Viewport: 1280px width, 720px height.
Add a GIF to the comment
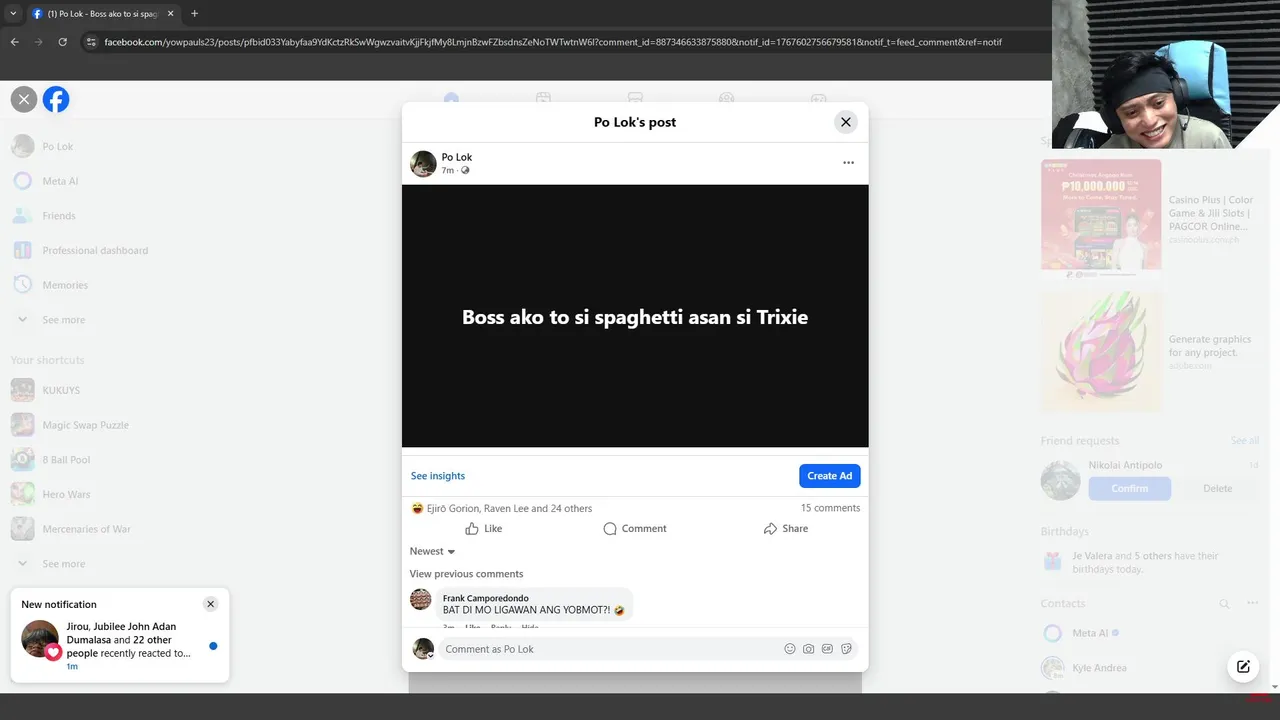click(827, 649)
